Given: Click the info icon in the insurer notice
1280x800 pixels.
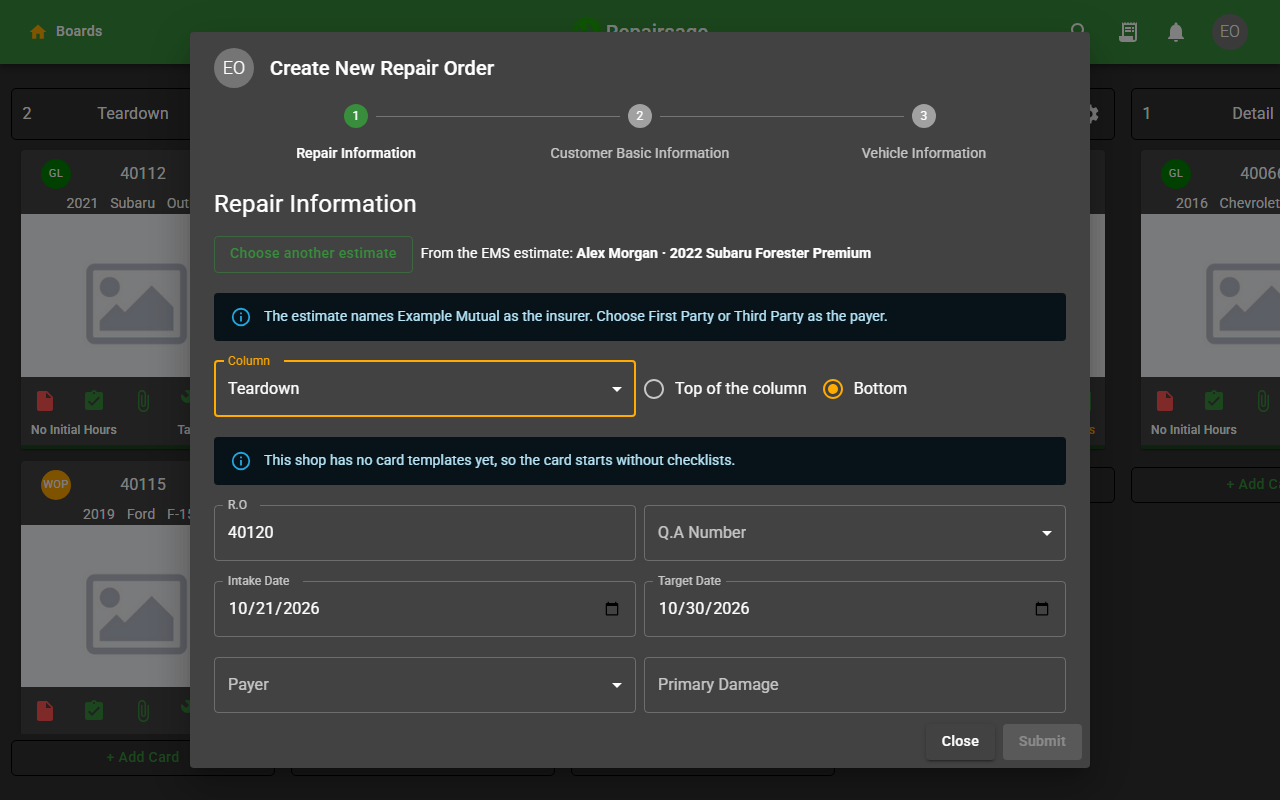Looking at the screenshot, I should click(241, 317).
